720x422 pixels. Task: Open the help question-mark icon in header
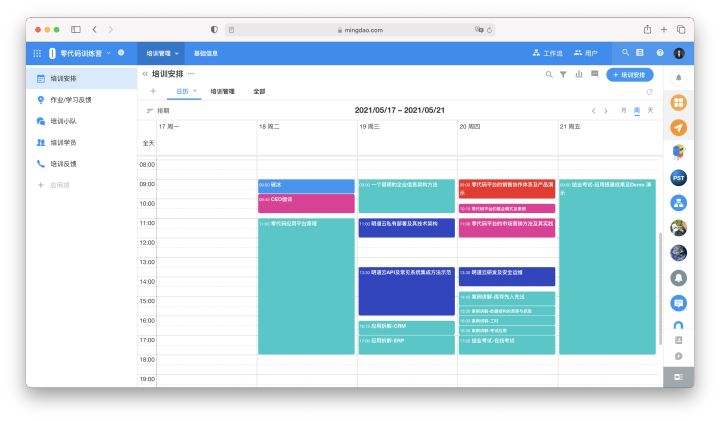(x=660, y=53)
